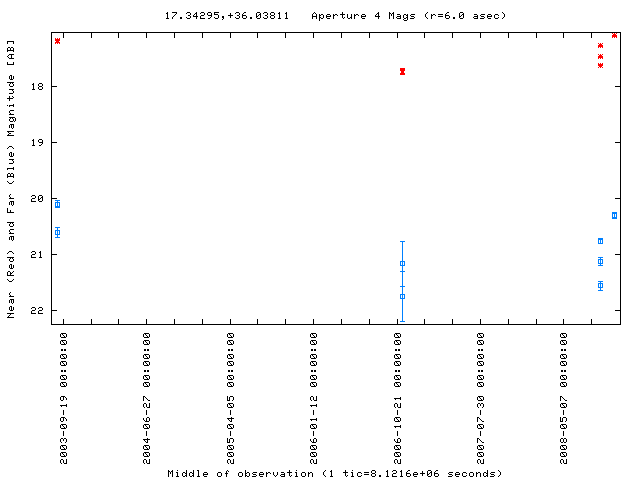The image size is (640, 480).
Task: Select the rightmost red point at top-right corner
Action: pyautogui.click(x=614, y=36)
